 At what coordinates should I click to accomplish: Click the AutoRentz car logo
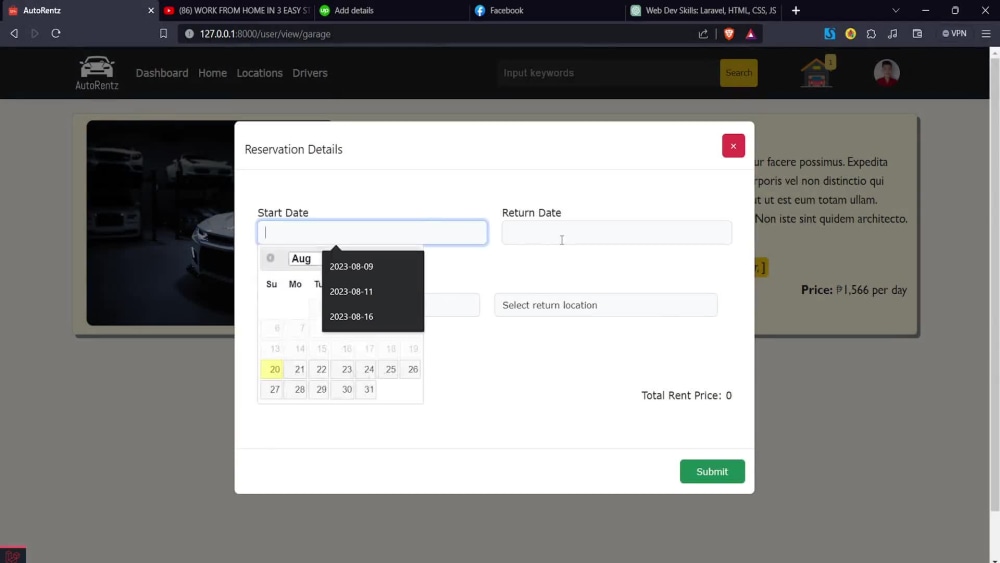(97, 73)
